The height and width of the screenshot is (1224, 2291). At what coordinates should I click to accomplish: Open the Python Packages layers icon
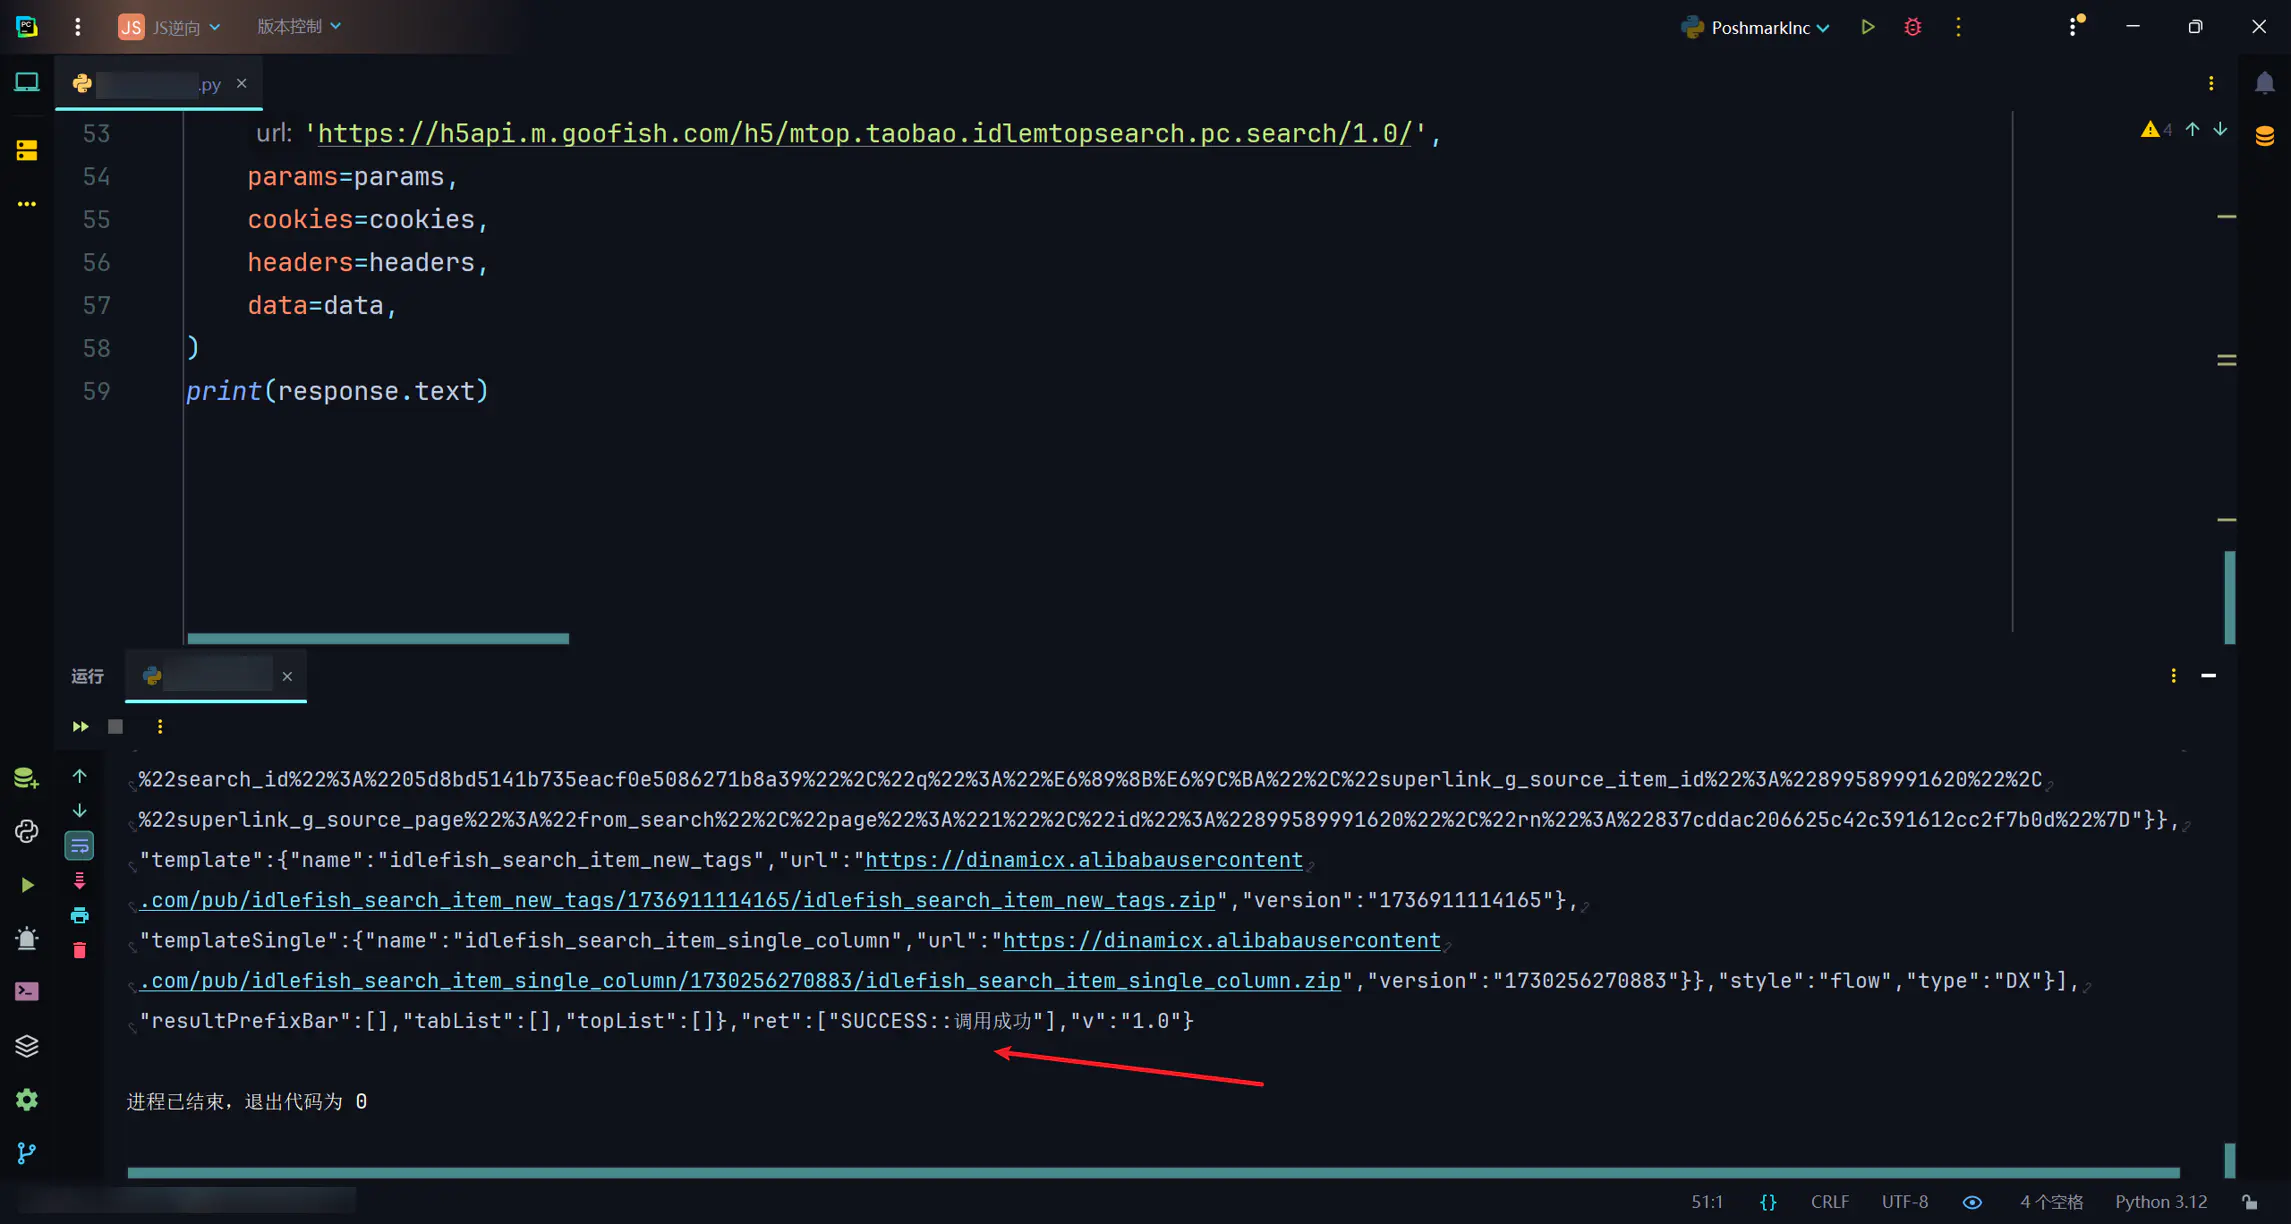[27, 1046]
